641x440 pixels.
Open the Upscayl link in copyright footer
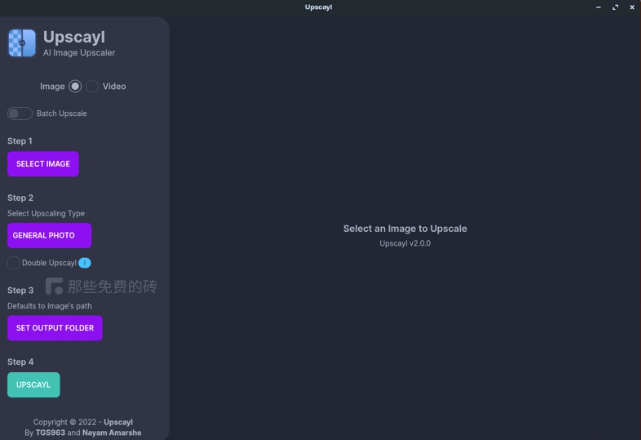click(118, 422)
